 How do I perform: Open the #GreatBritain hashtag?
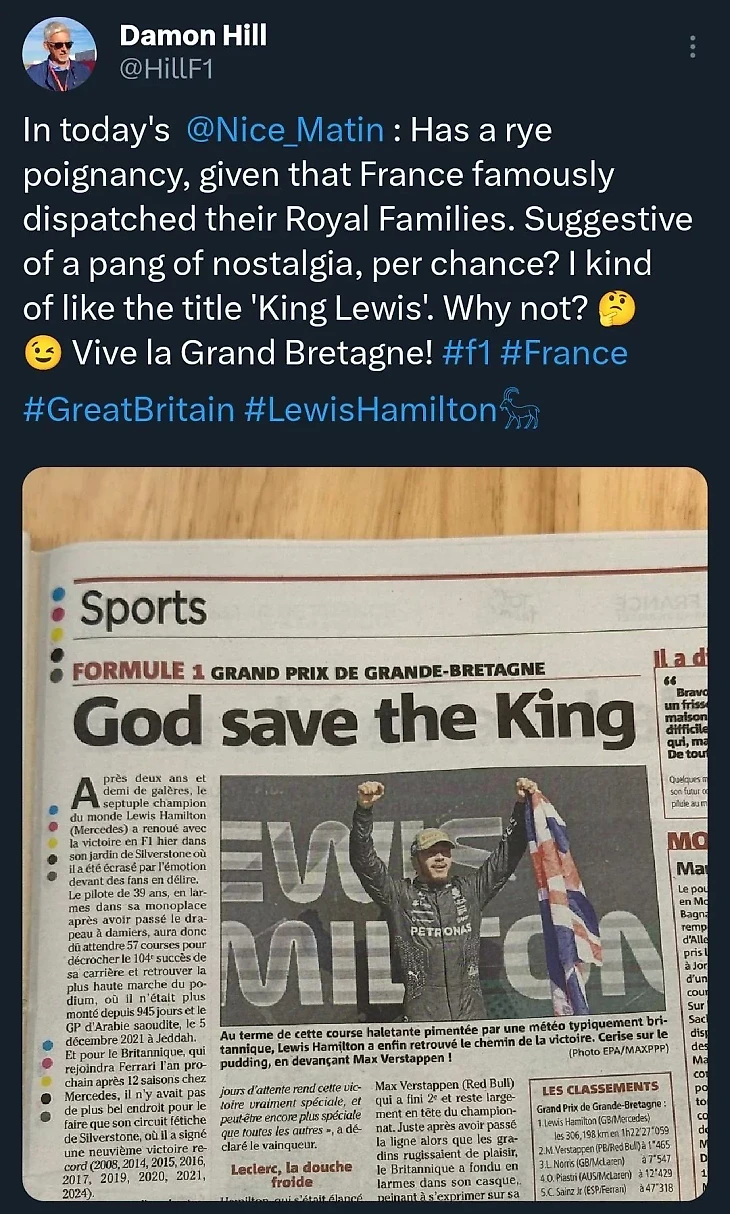tap(128, 409)
